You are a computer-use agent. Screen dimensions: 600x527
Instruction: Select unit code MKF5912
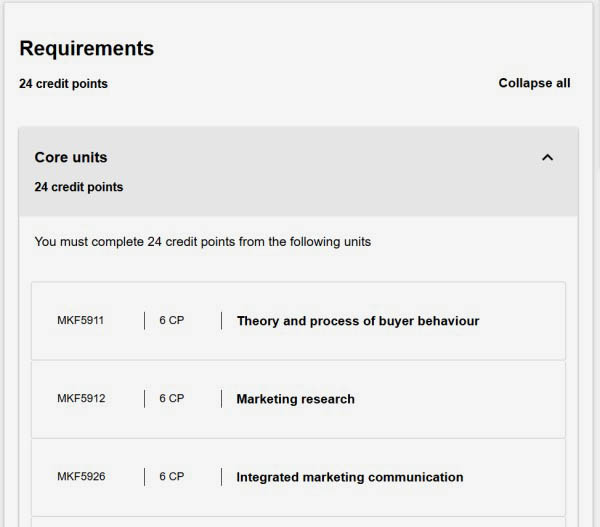pos(81,398)
